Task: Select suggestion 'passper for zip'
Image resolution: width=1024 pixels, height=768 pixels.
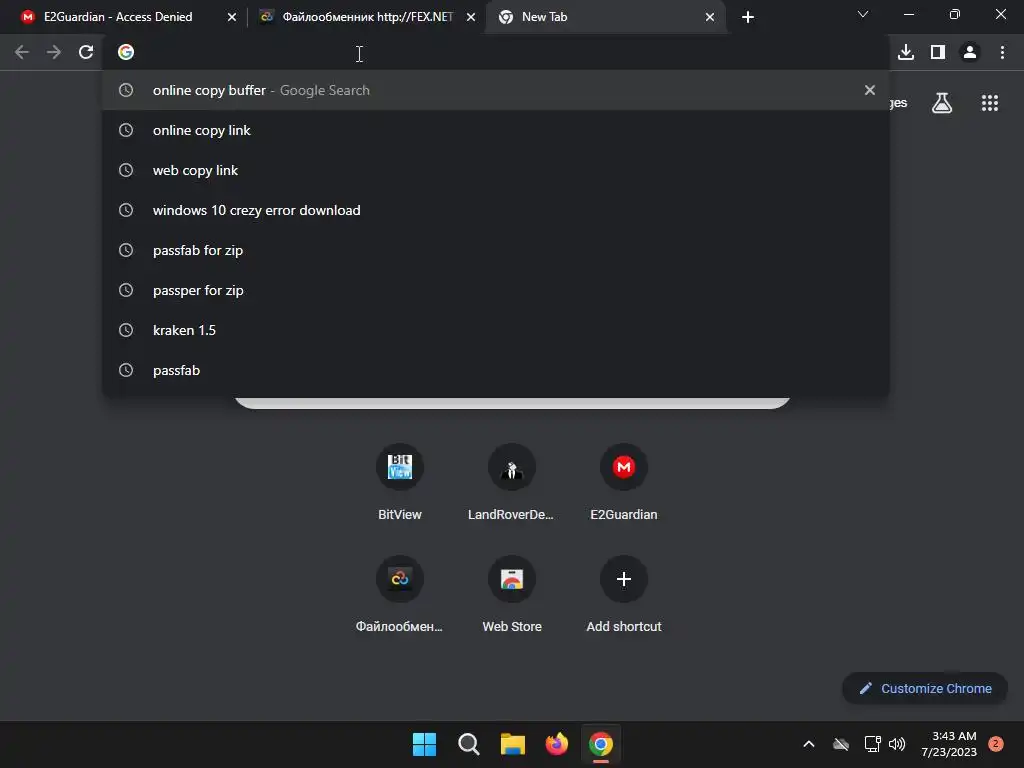Action: pos(496,290)
